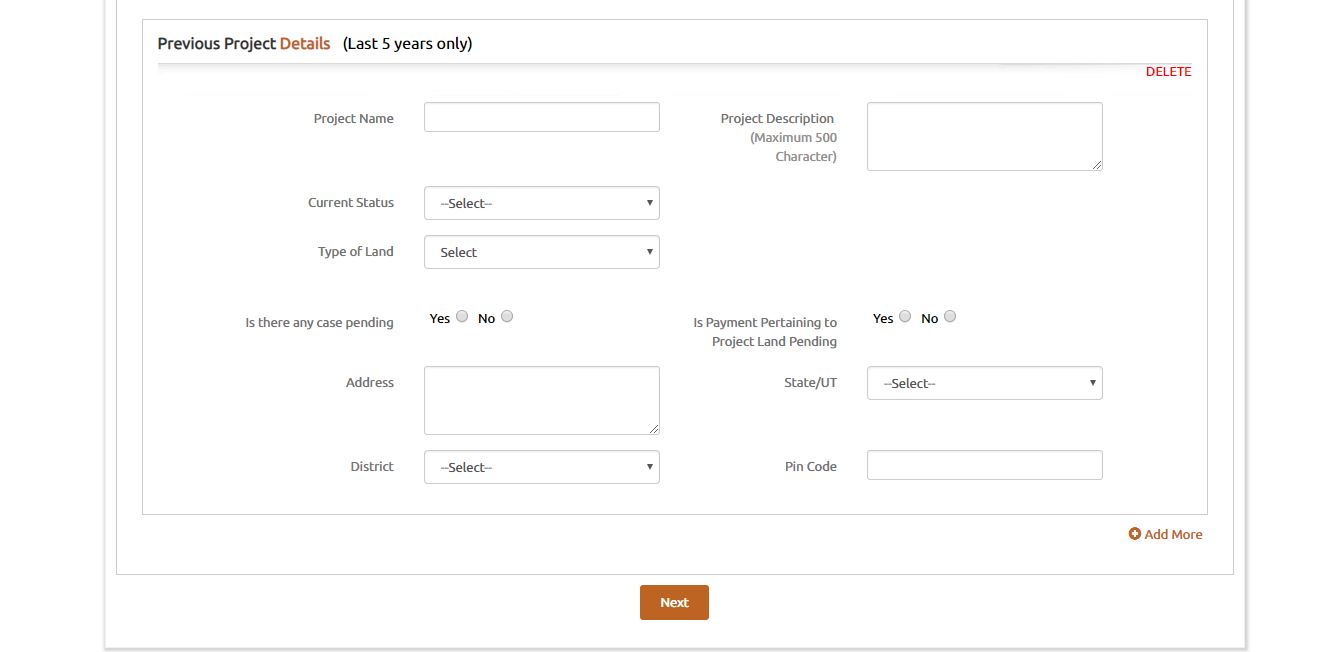Open the District select menu
Screen dimensions: 1342x652
[x=541, y=467]
